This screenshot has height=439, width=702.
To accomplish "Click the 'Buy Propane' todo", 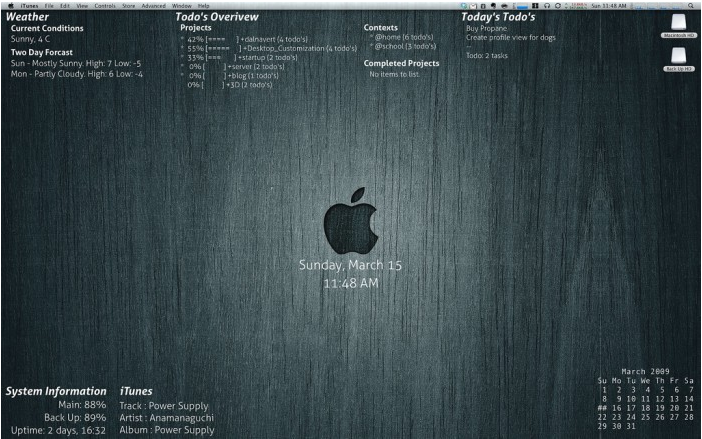I will [x=487, y=28].
